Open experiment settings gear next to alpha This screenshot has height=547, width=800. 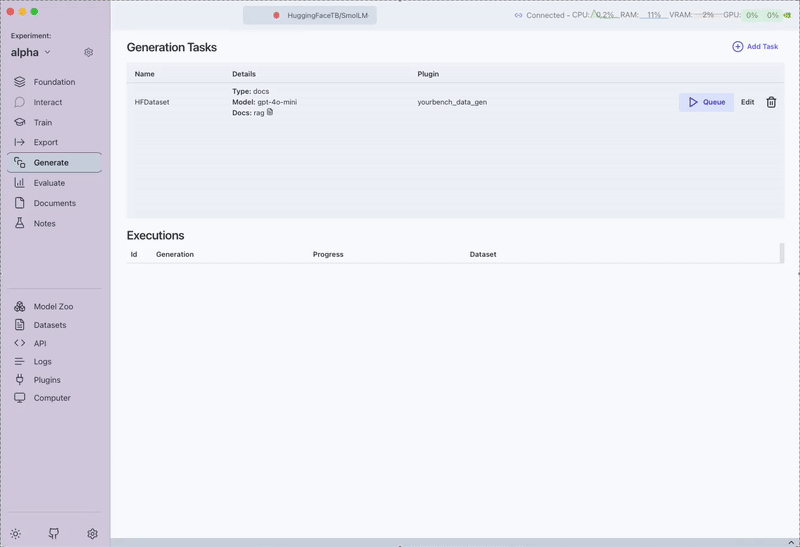88,52
